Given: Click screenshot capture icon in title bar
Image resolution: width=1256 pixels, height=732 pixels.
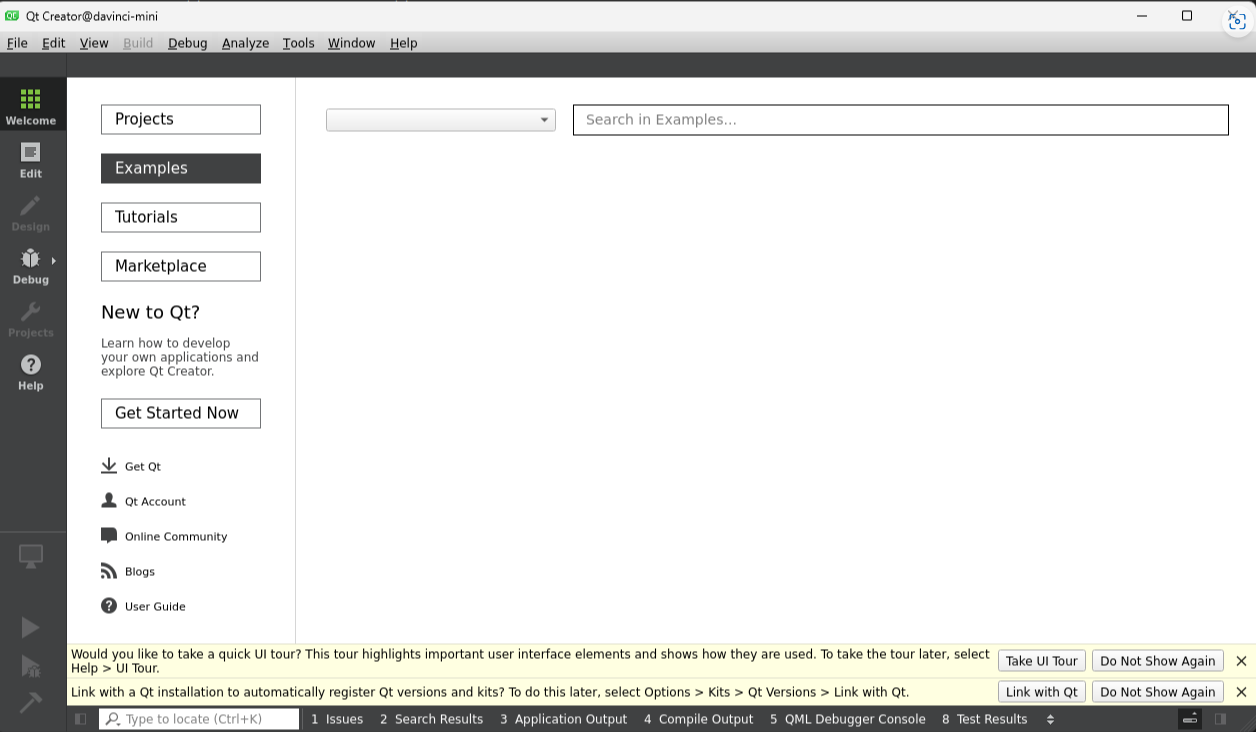Looking at the screenshot, I should [1237, 22].
